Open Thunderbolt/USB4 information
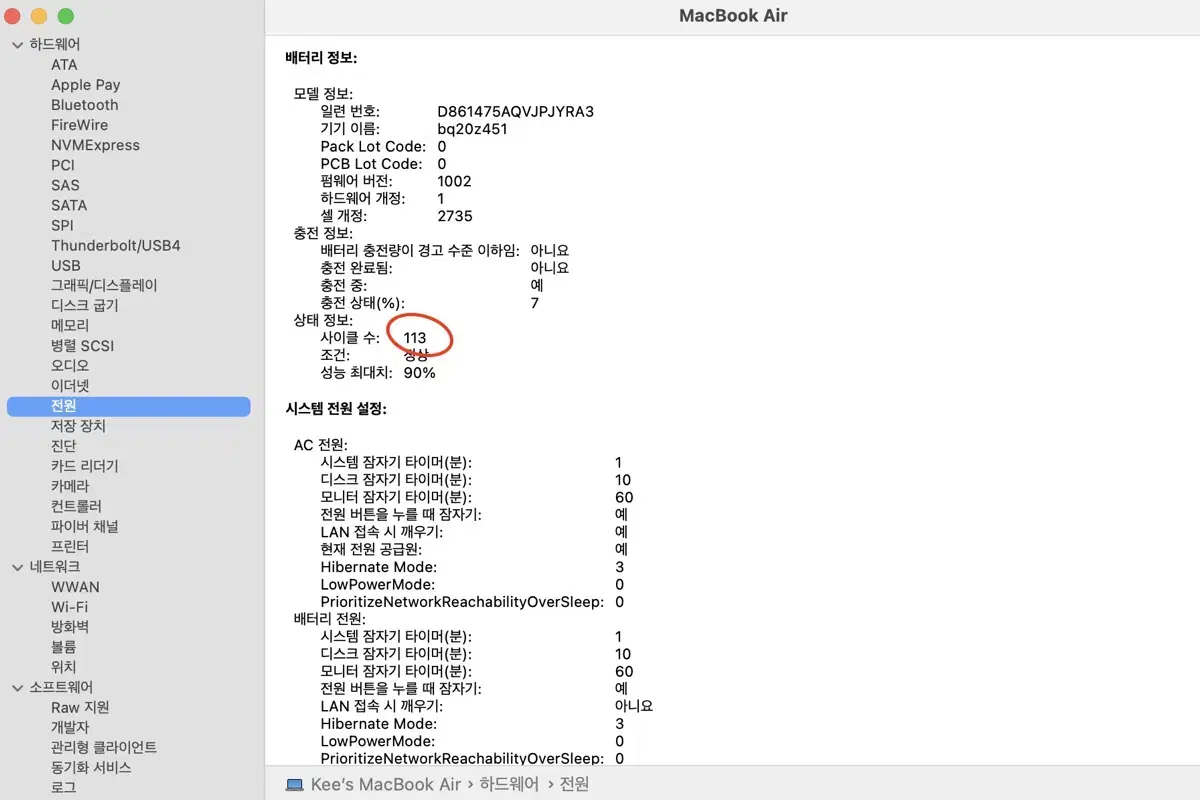1200x800 pixels. tap(116, 245)
